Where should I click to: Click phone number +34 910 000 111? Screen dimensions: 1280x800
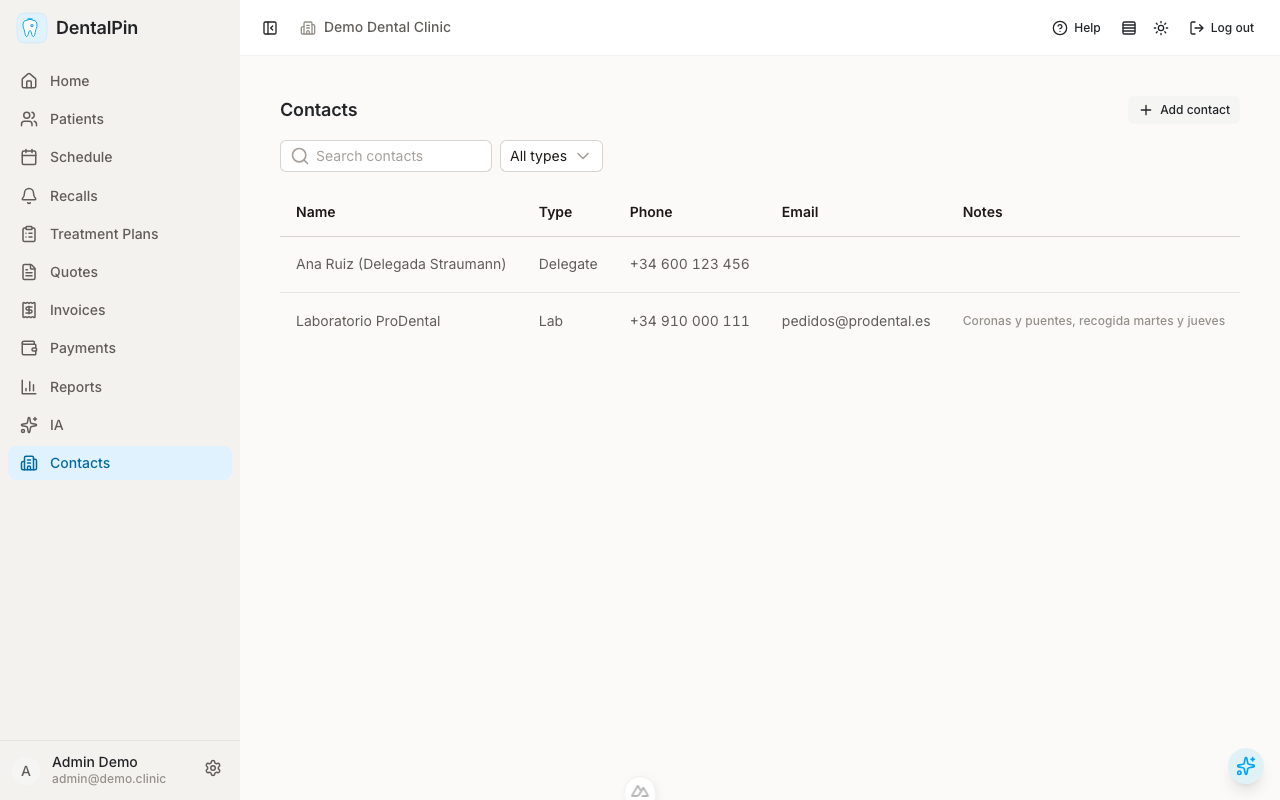pyautogui.click(x=689, y=321)
